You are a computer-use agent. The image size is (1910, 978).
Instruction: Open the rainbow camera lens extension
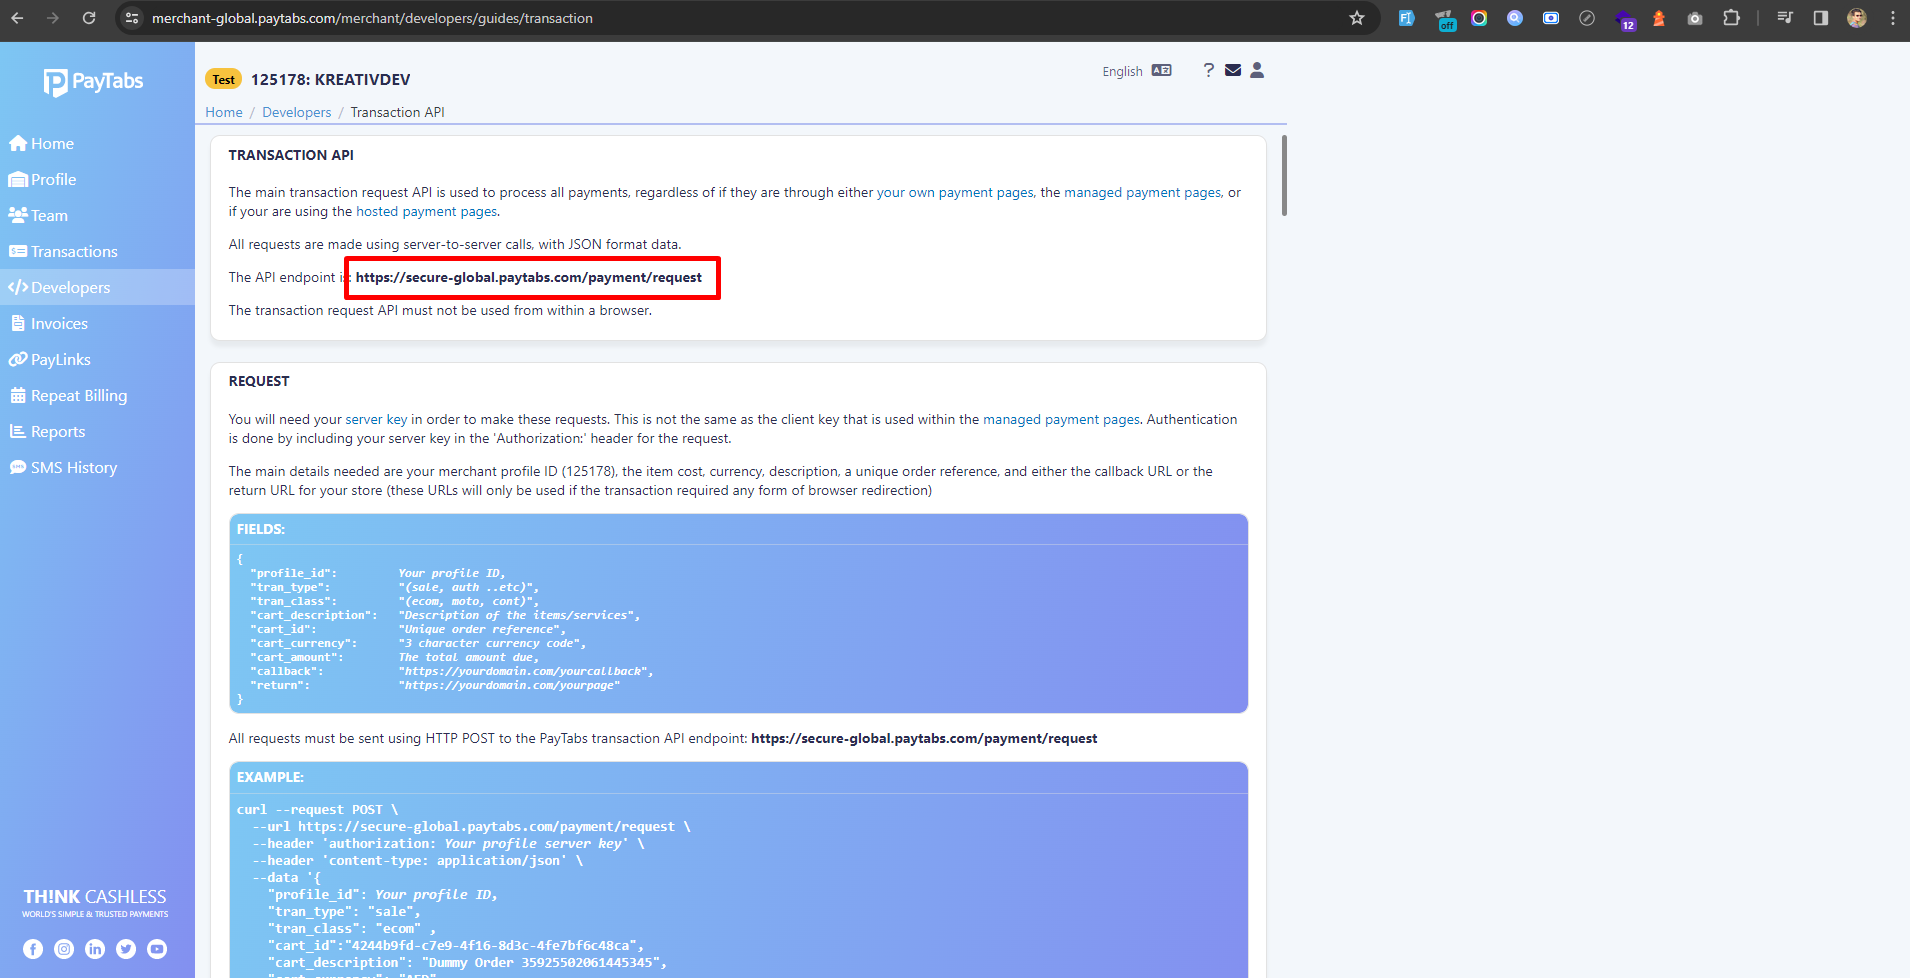tap(1479, 18)
